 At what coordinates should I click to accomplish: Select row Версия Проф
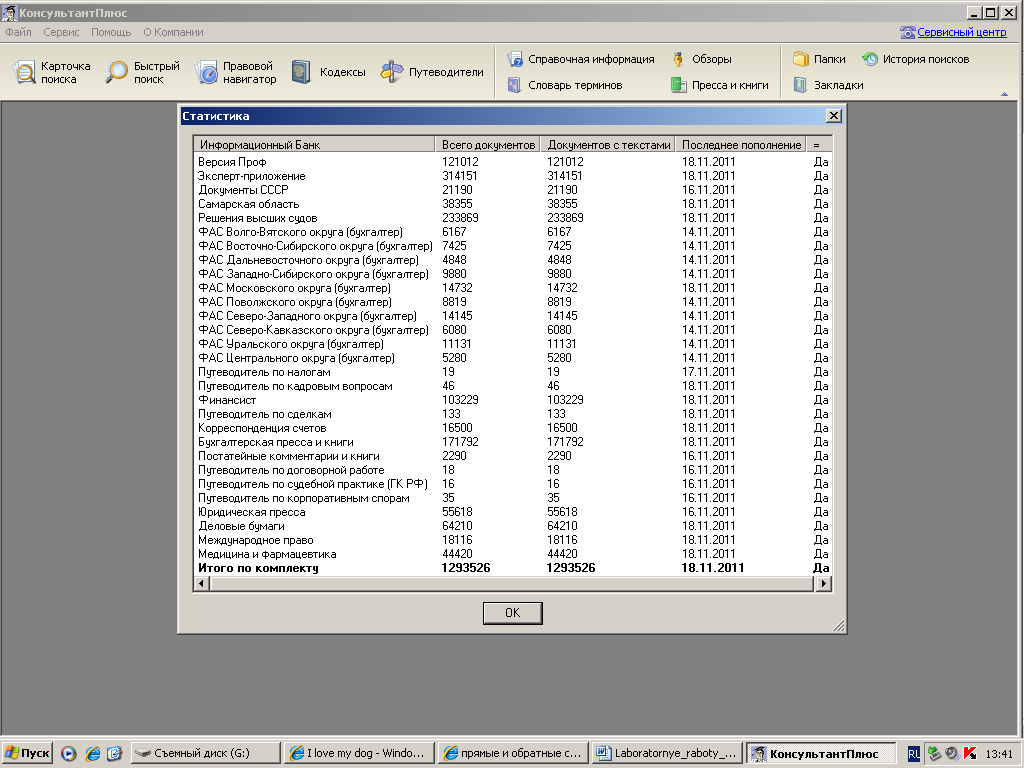pos(513,162)
